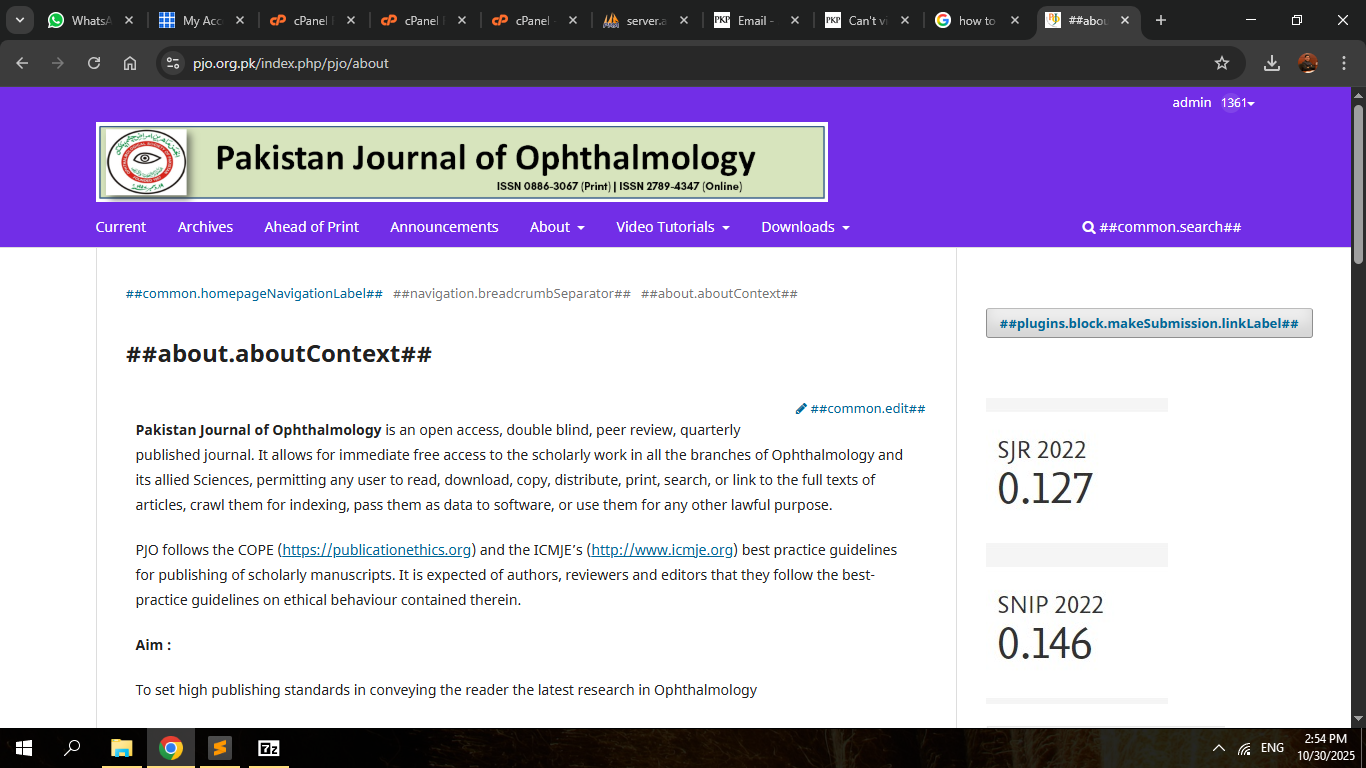This screenshot has width=1366, height=768.
Task: Click the make submission button
Action: 1148,324
